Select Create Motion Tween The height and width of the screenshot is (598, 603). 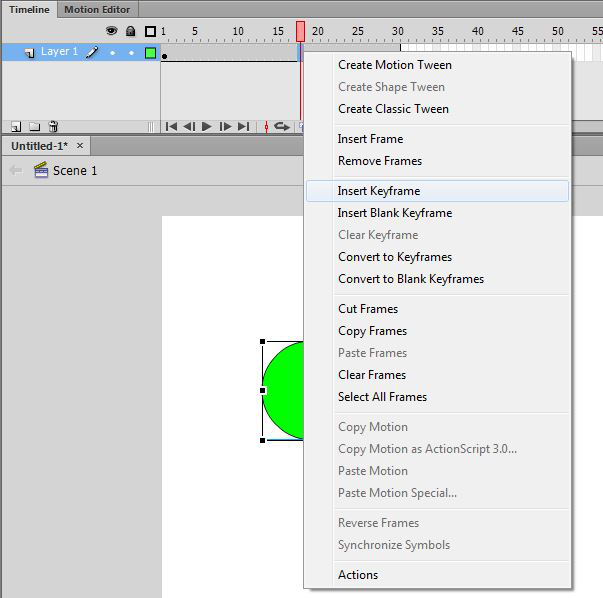(394, 65)
